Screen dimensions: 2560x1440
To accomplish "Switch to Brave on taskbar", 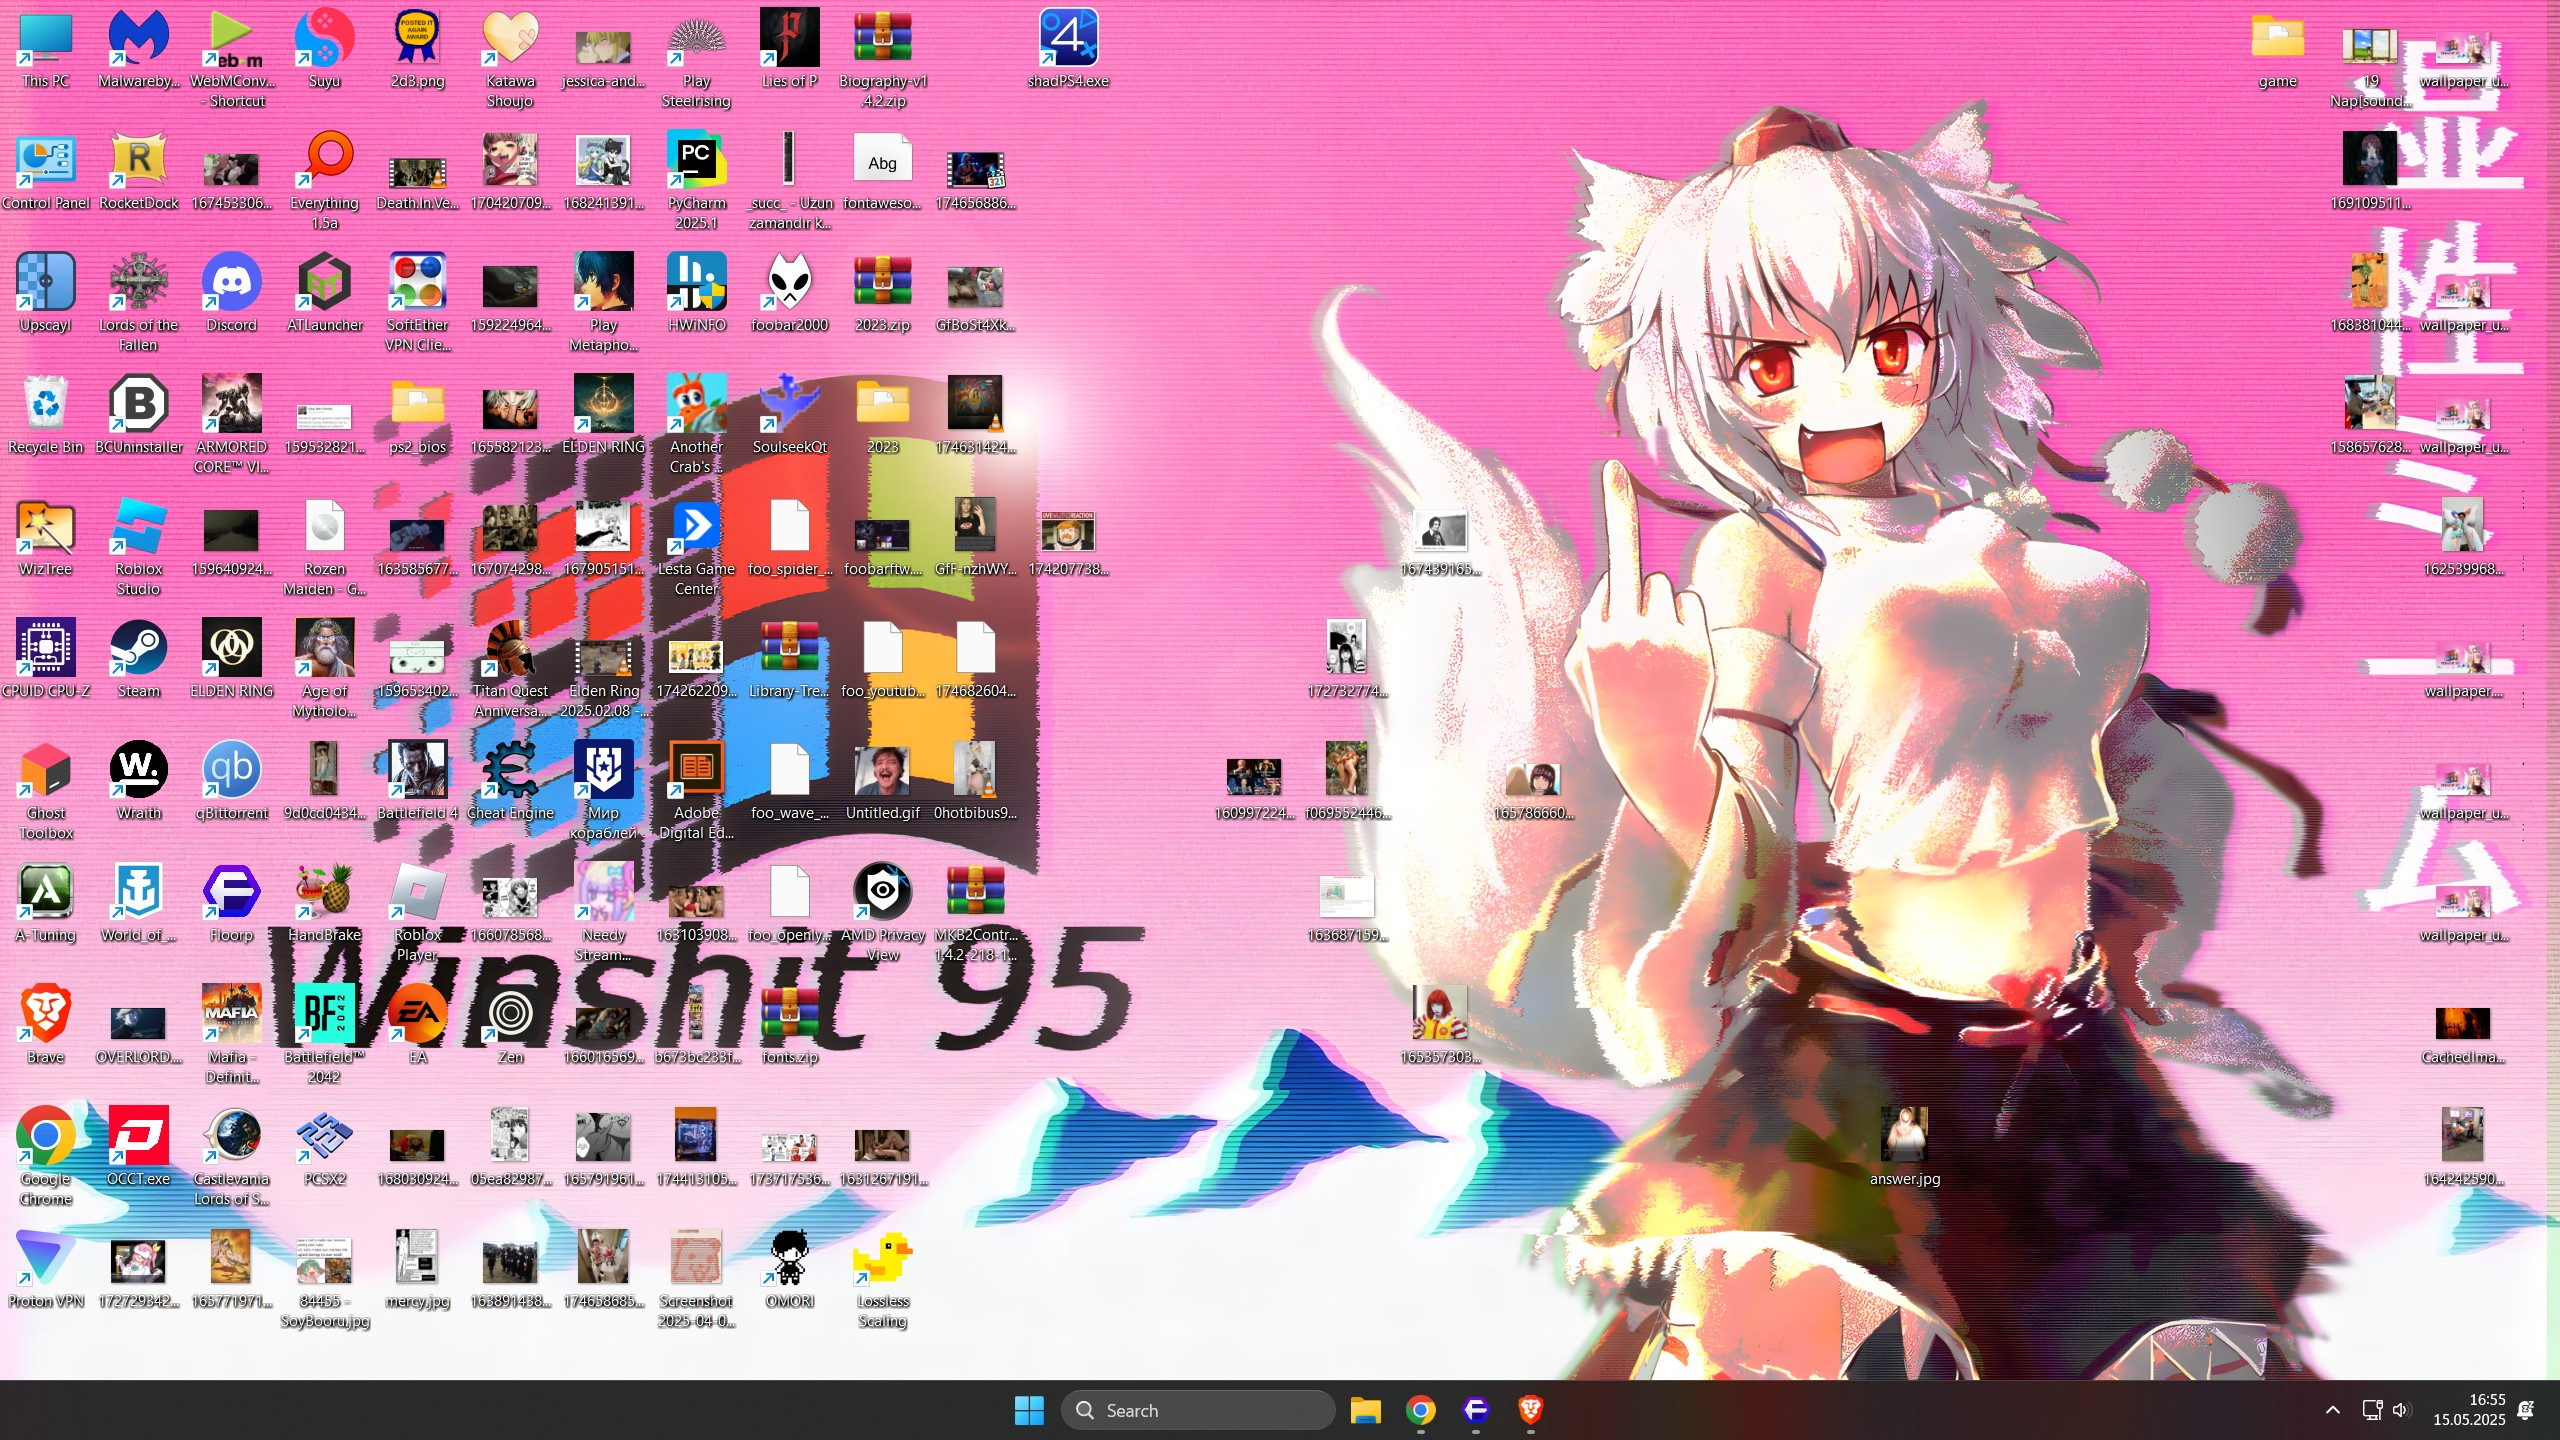I will pyautogui.click(x=1531, y=1410).
